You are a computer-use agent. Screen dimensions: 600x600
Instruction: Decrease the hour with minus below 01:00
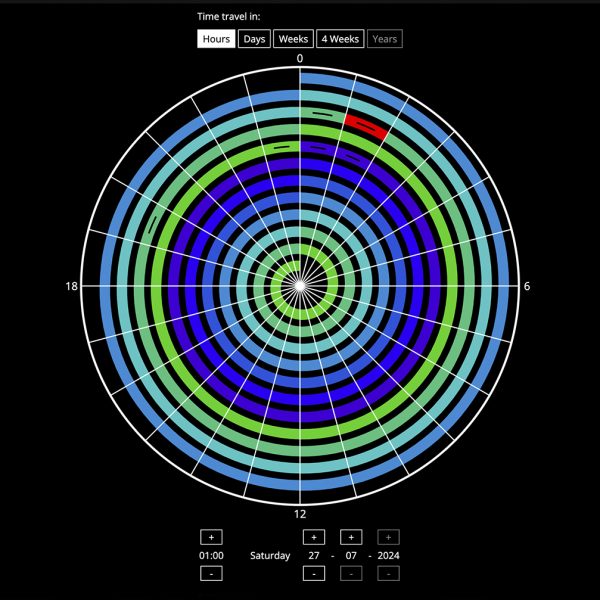click(211, 573)
